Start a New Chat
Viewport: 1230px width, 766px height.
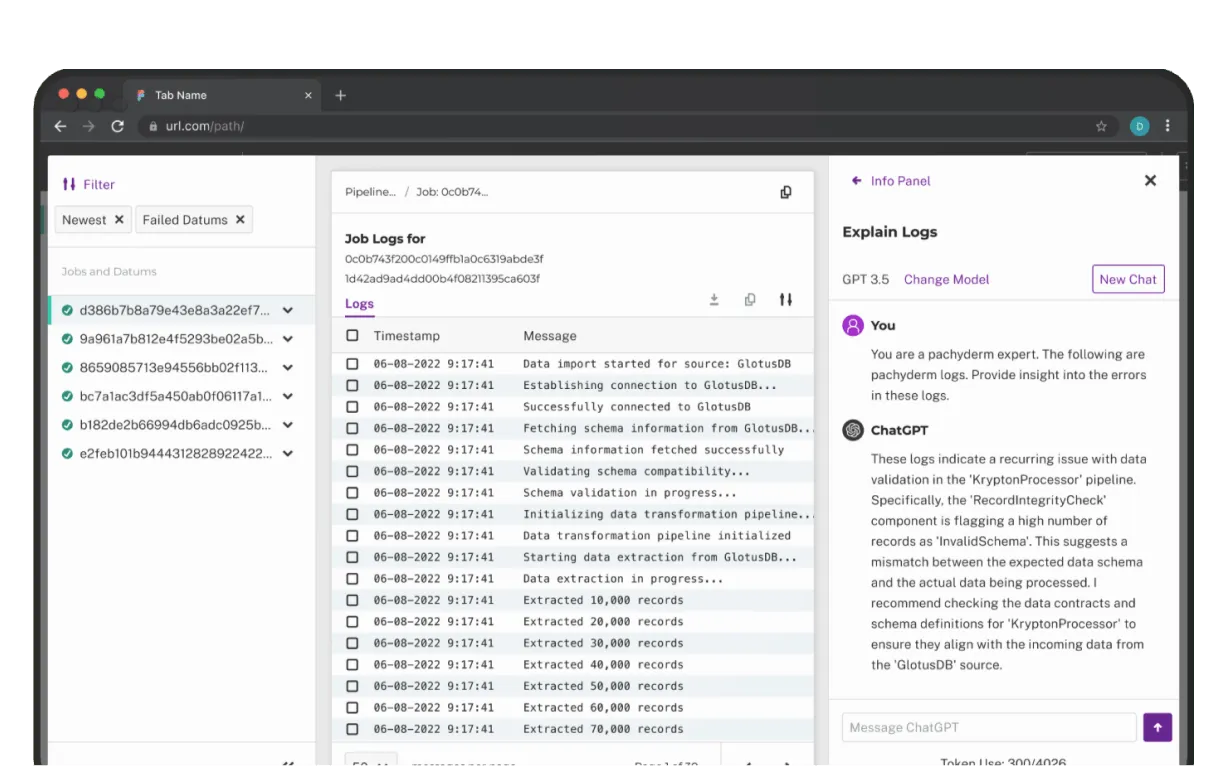click(1128, 279)
